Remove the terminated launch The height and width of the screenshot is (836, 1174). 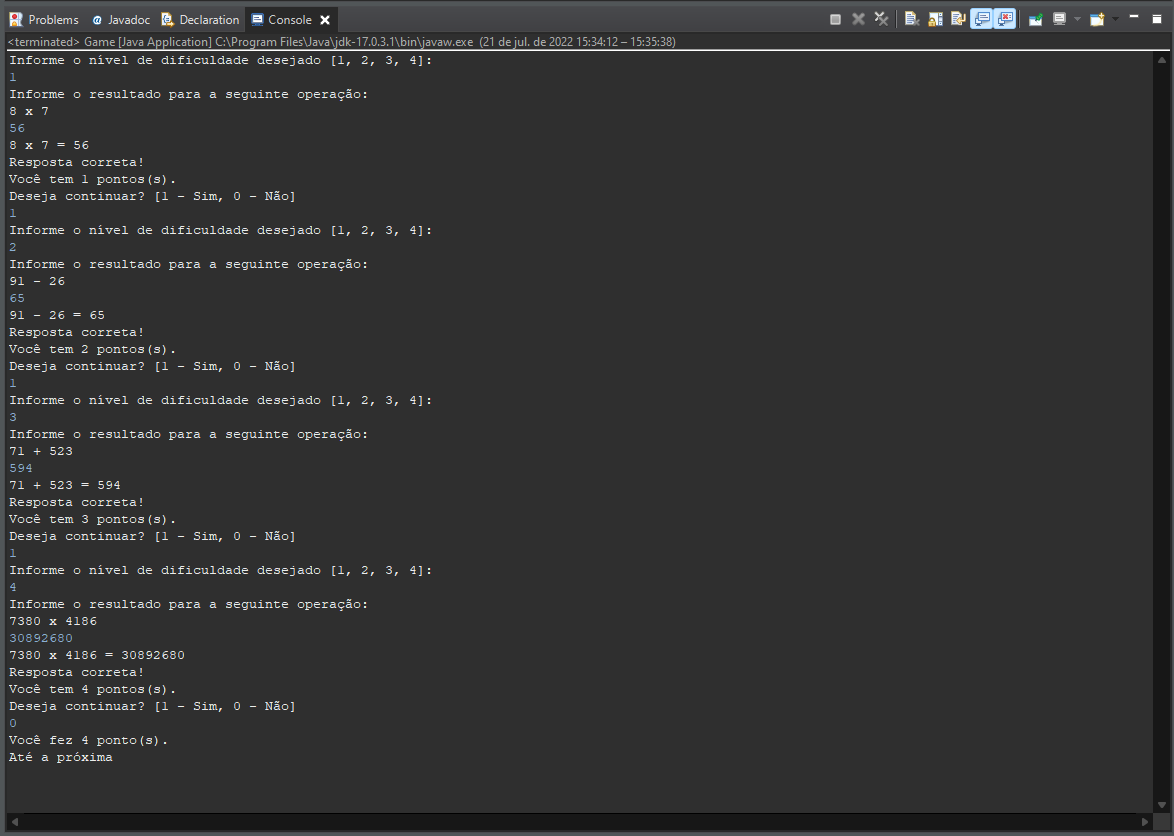click(858, 18)
